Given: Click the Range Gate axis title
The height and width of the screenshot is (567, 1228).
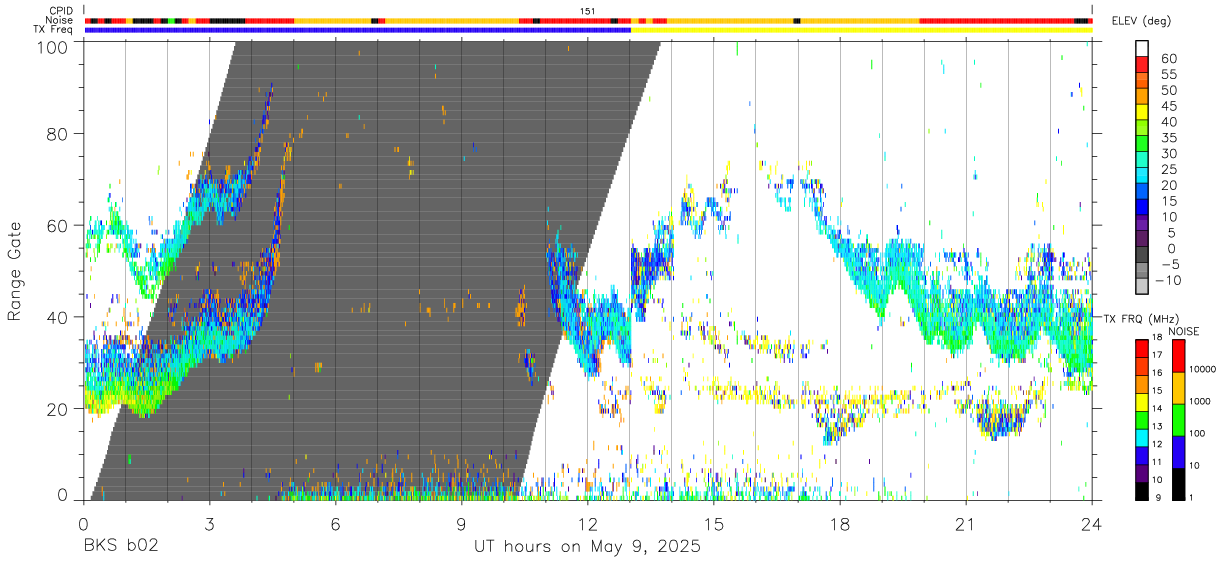Looking at the screenshot, I should coord(17,270).
